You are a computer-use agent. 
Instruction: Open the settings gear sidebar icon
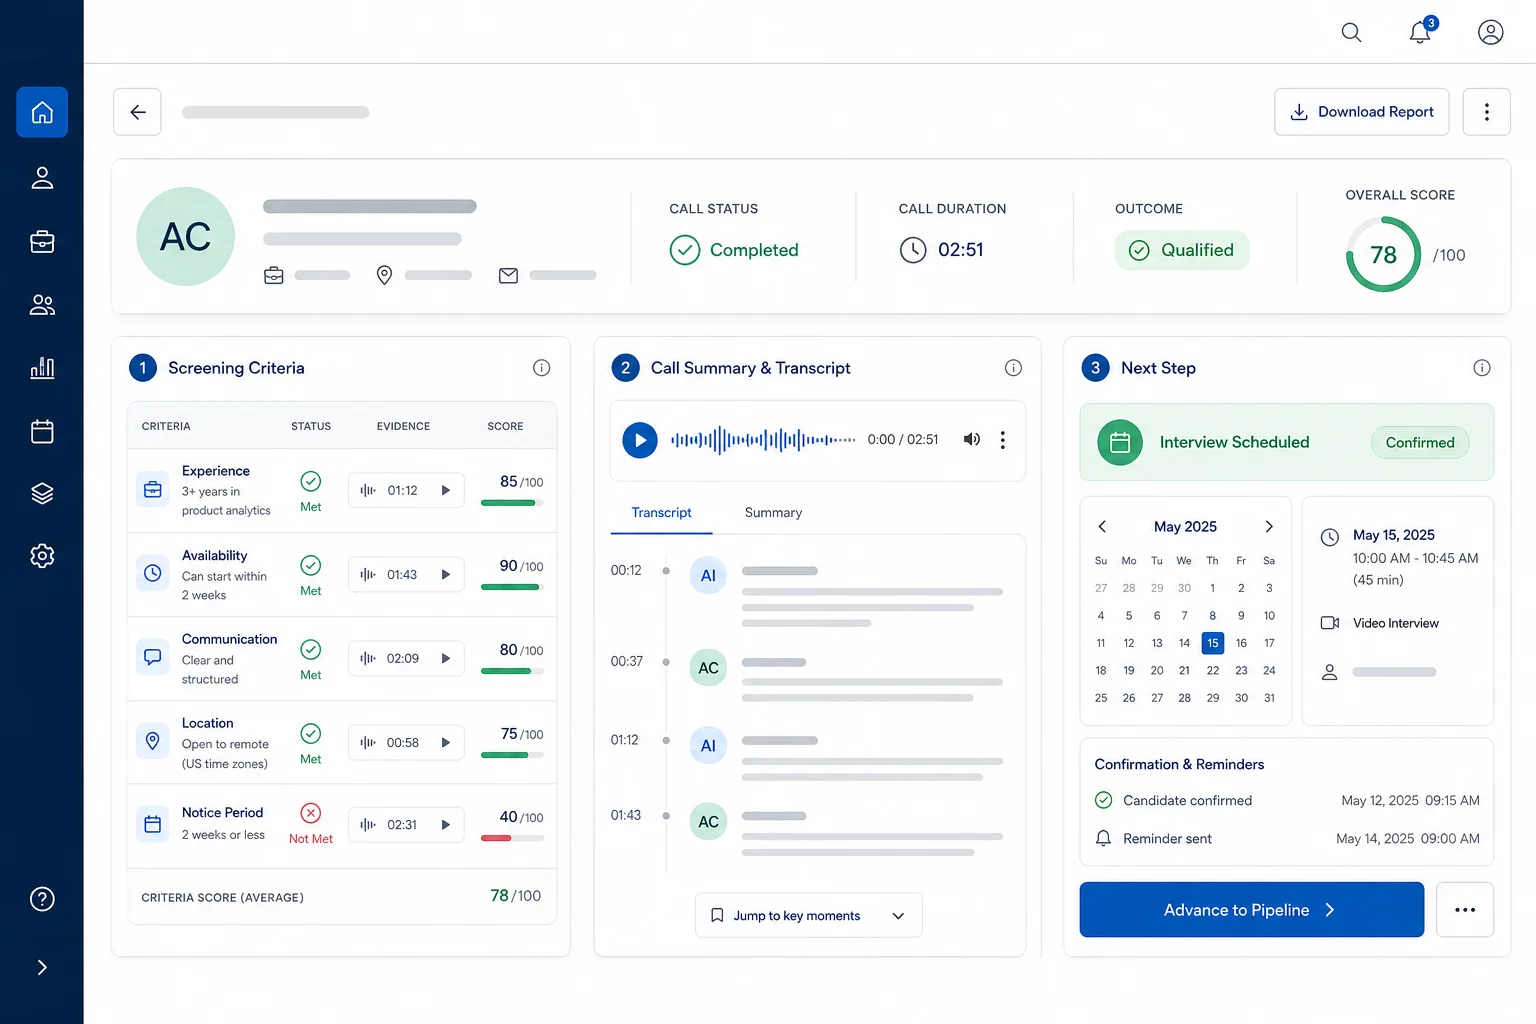42,556
